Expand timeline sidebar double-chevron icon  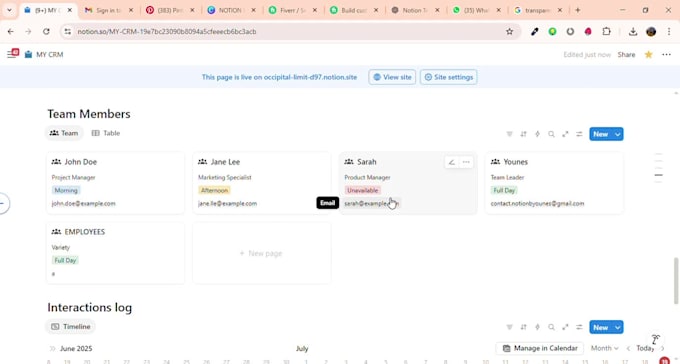pyautogui.click(x=52, y=348)
